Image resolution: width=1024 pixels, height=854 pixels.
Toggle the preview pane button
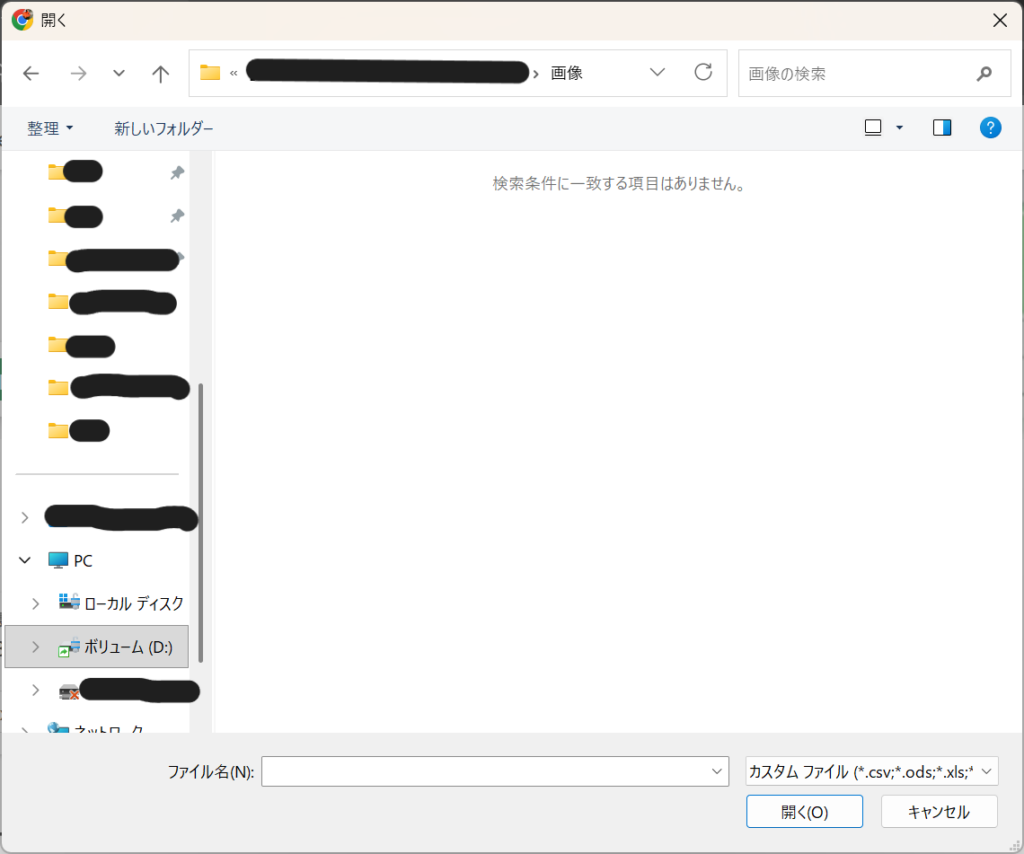[x=941, y=127]
